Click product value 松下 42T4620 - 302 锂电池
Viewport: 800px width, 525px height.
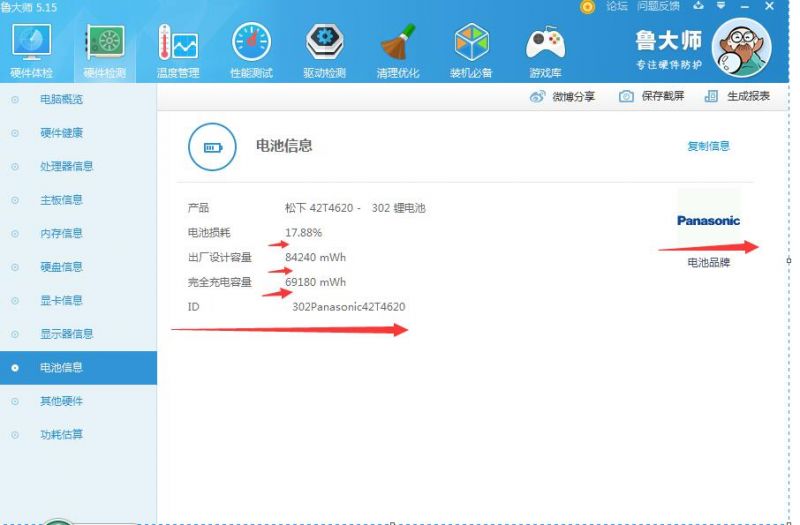[355, 208]
